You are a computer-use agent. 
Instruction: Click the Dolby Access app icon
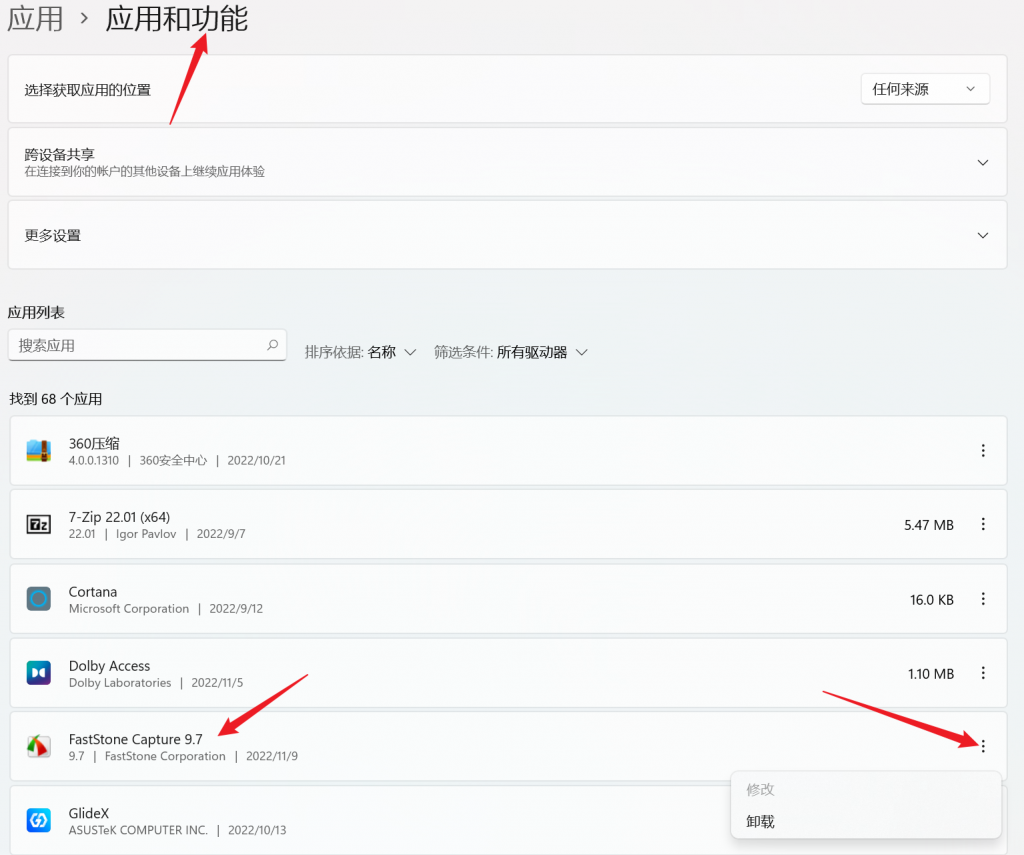[39, 673]
